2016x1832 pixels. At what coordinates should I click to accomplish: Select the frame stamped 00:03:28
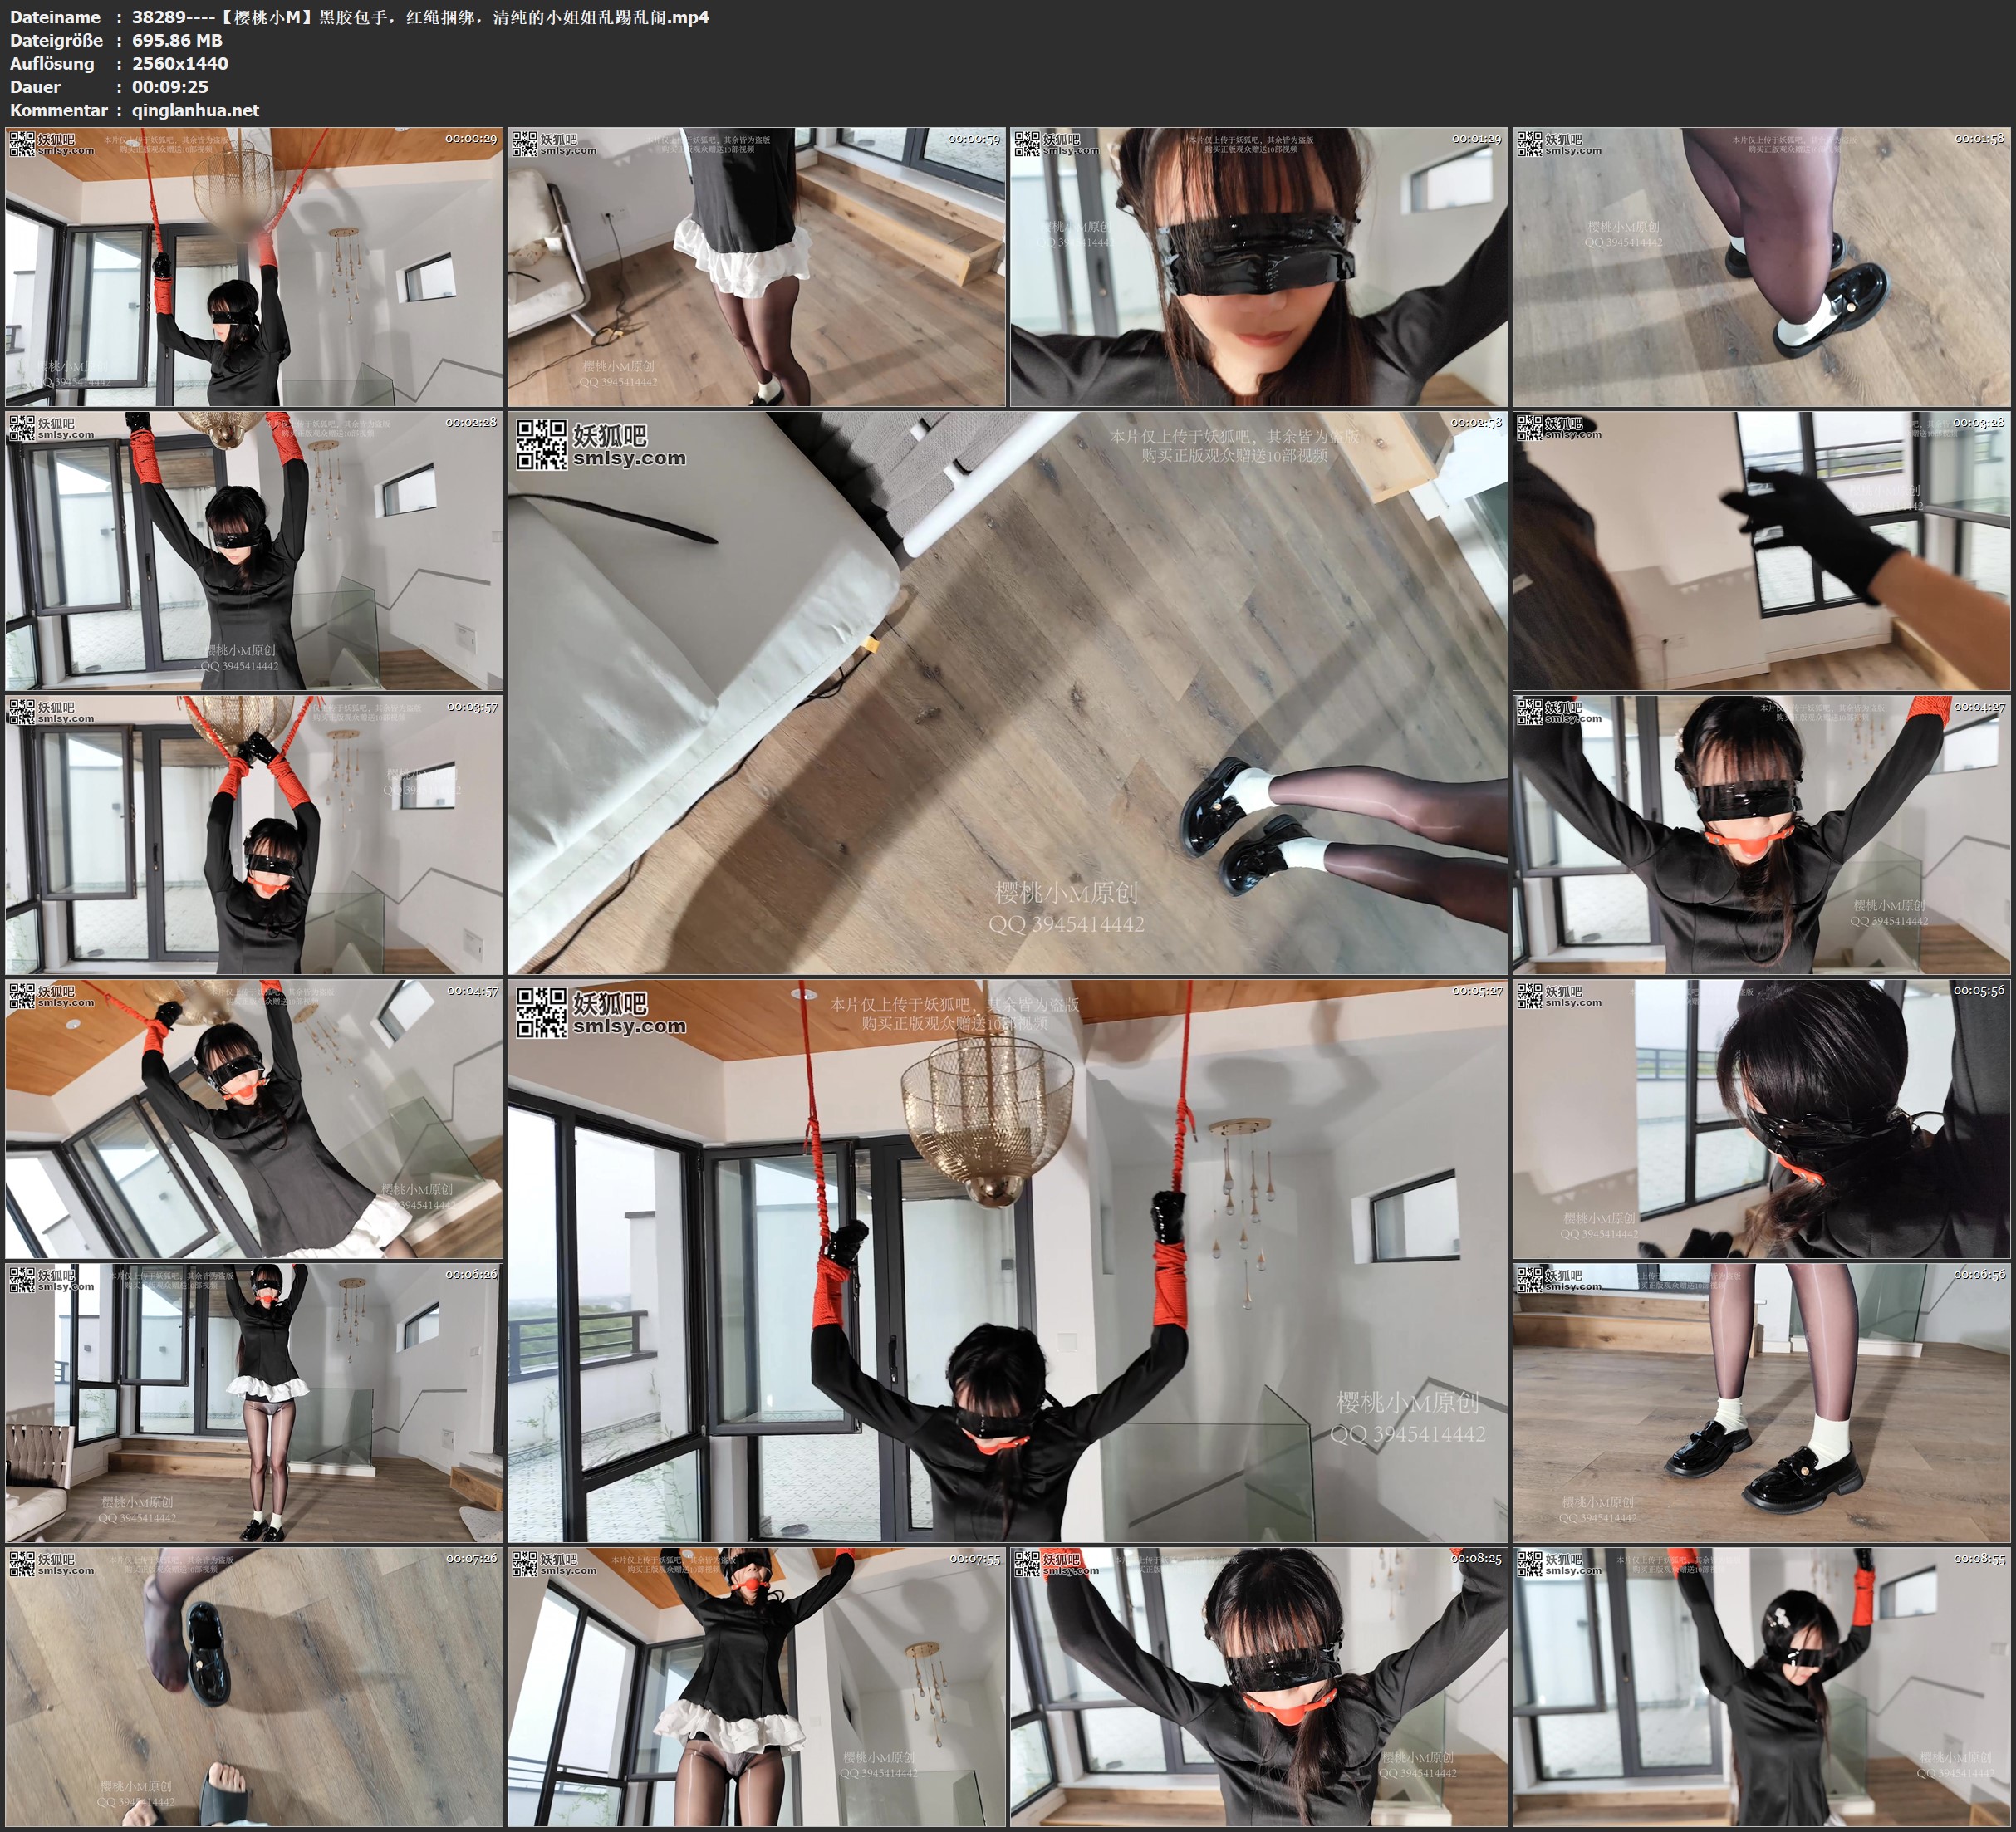tap(1760, 551)
